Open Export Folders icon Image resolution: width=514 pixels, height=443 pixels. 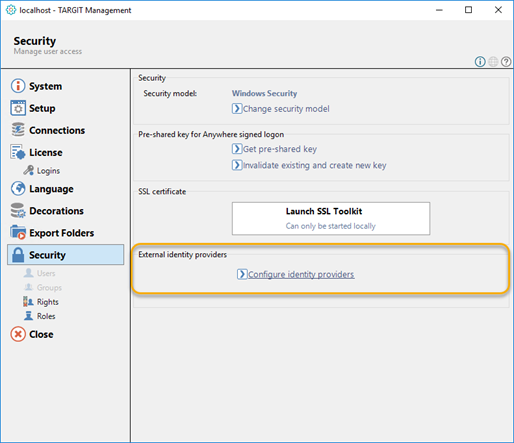click(x=18, y=232)
